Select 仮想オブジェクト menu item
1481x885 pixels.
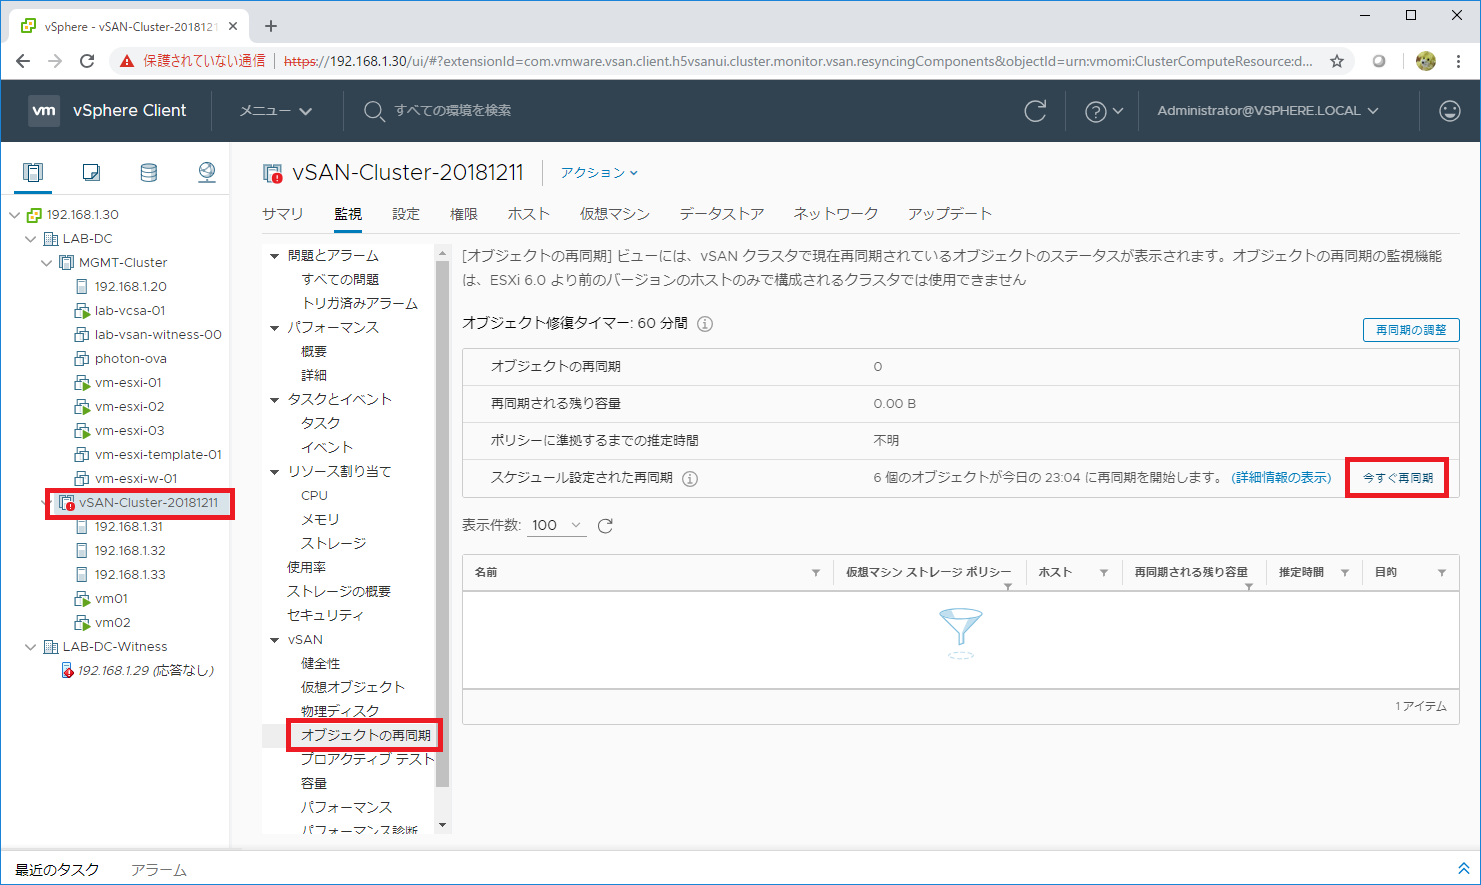pyautogui.click(x=353, y=688)
